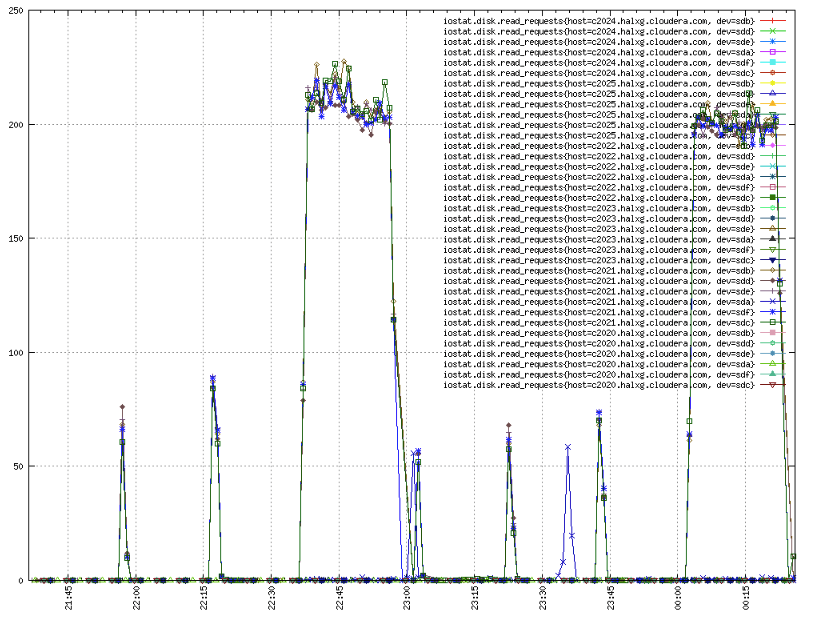The image size is (816, 623).
Task: Click legend entry host=c2021 dev=sdc
Action: point(614,323)
